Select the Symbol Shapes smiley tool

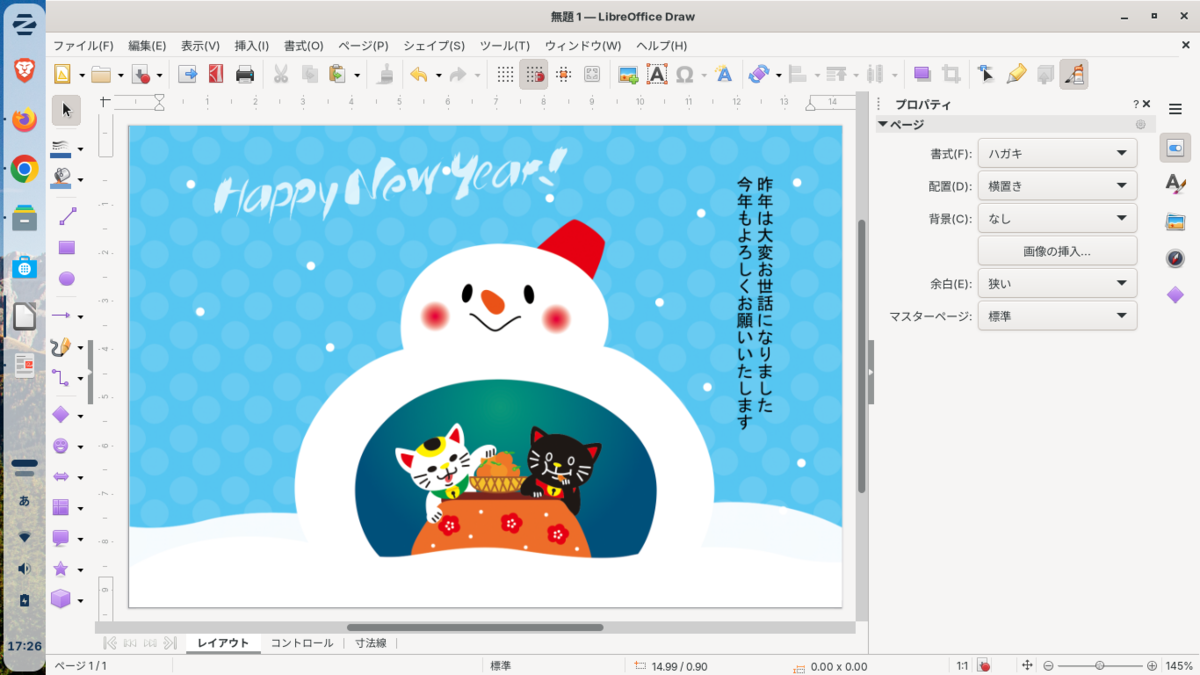(61, 446)
